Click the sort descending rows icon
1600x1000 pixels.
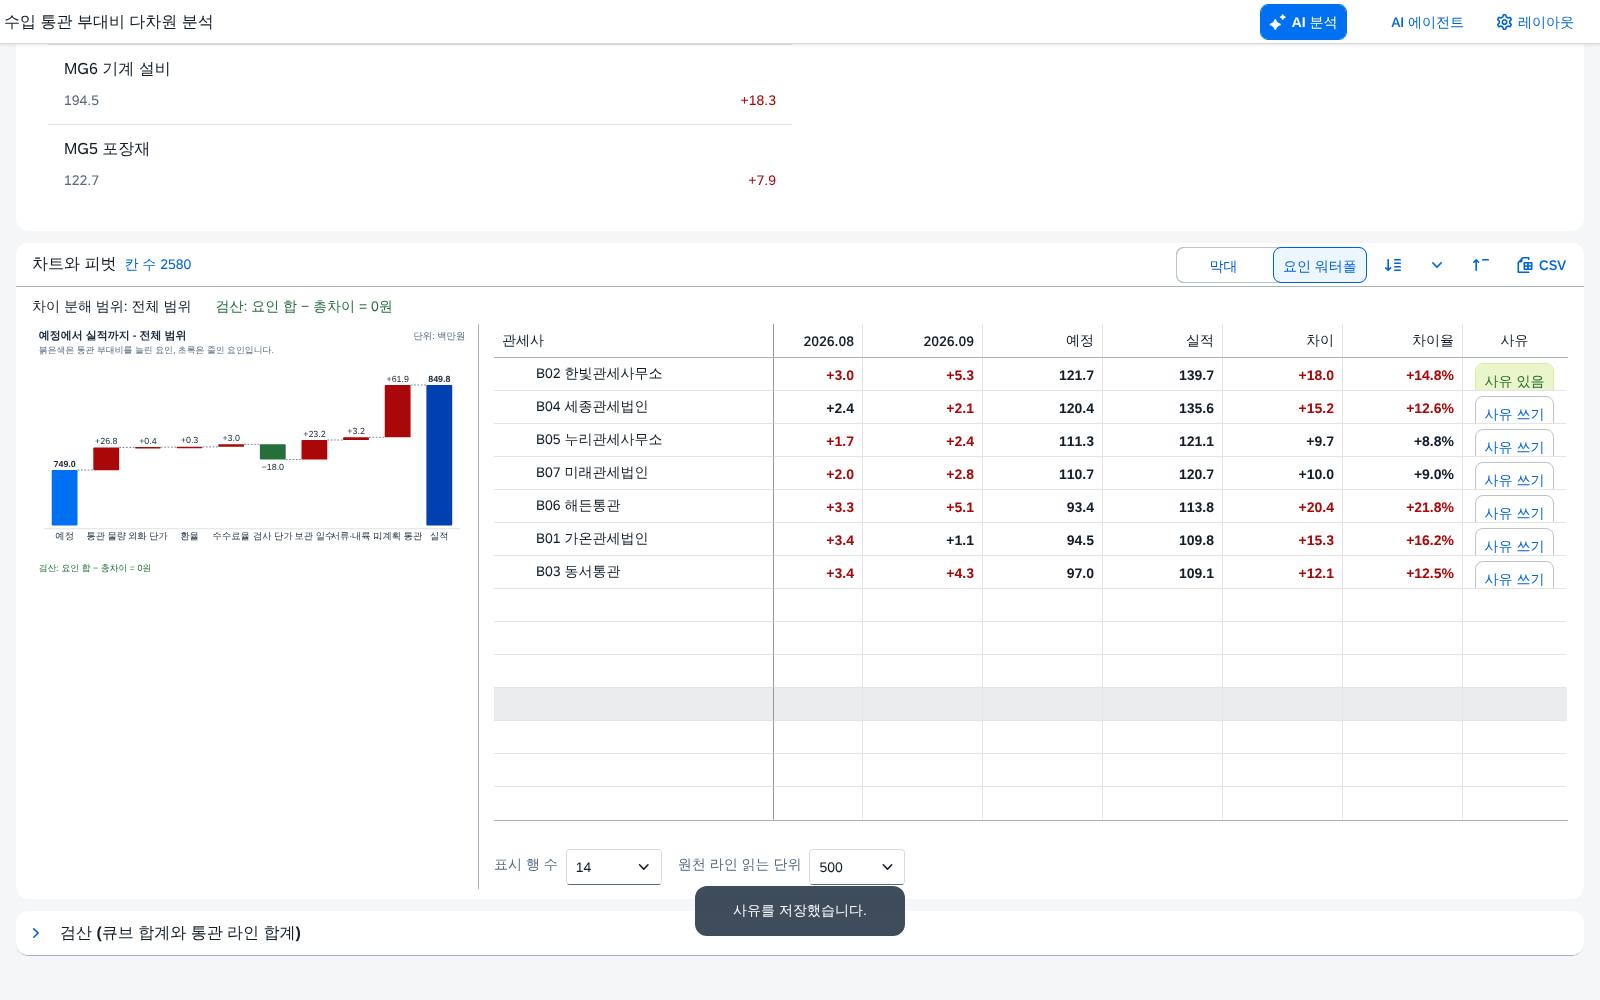tap(1393, 265)
